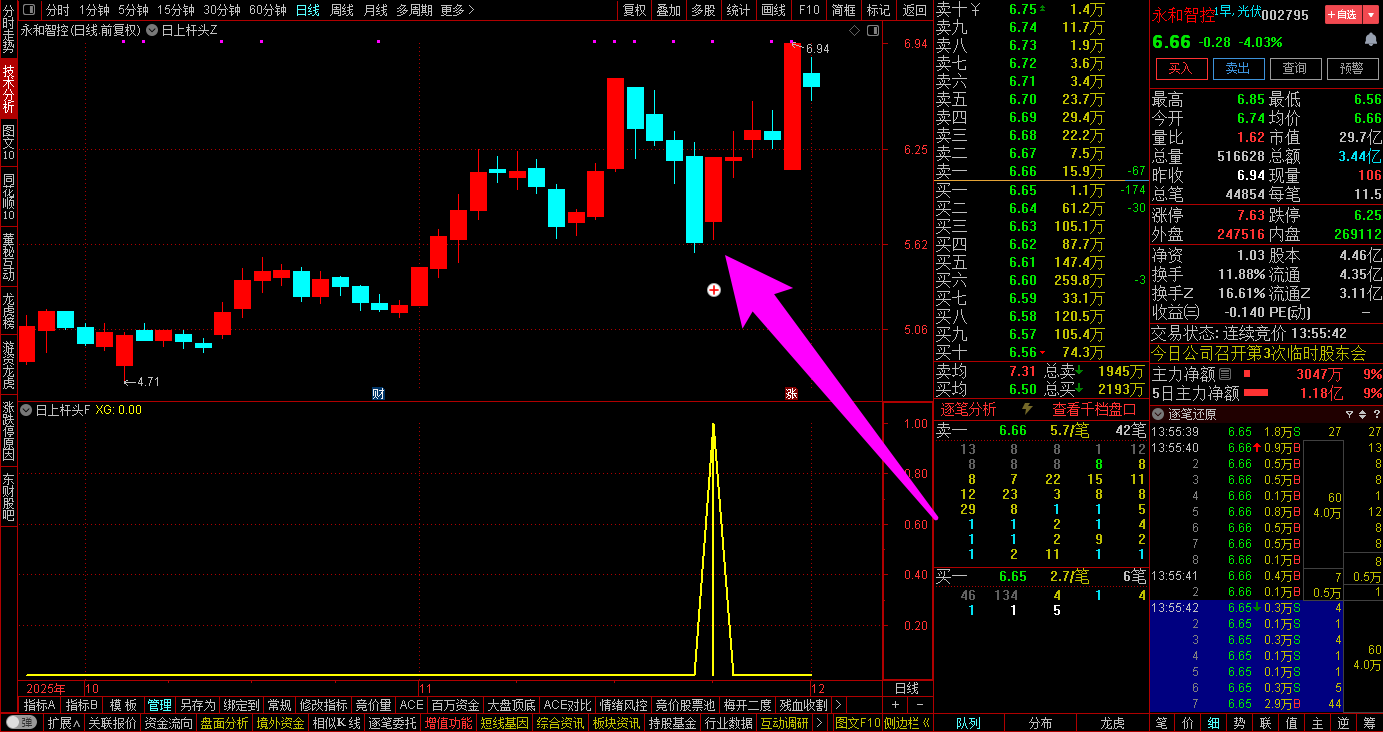Viewport: 1383px width, 732px height.
Task: Click the 返回 back button
Action: [x=914, y=10]
